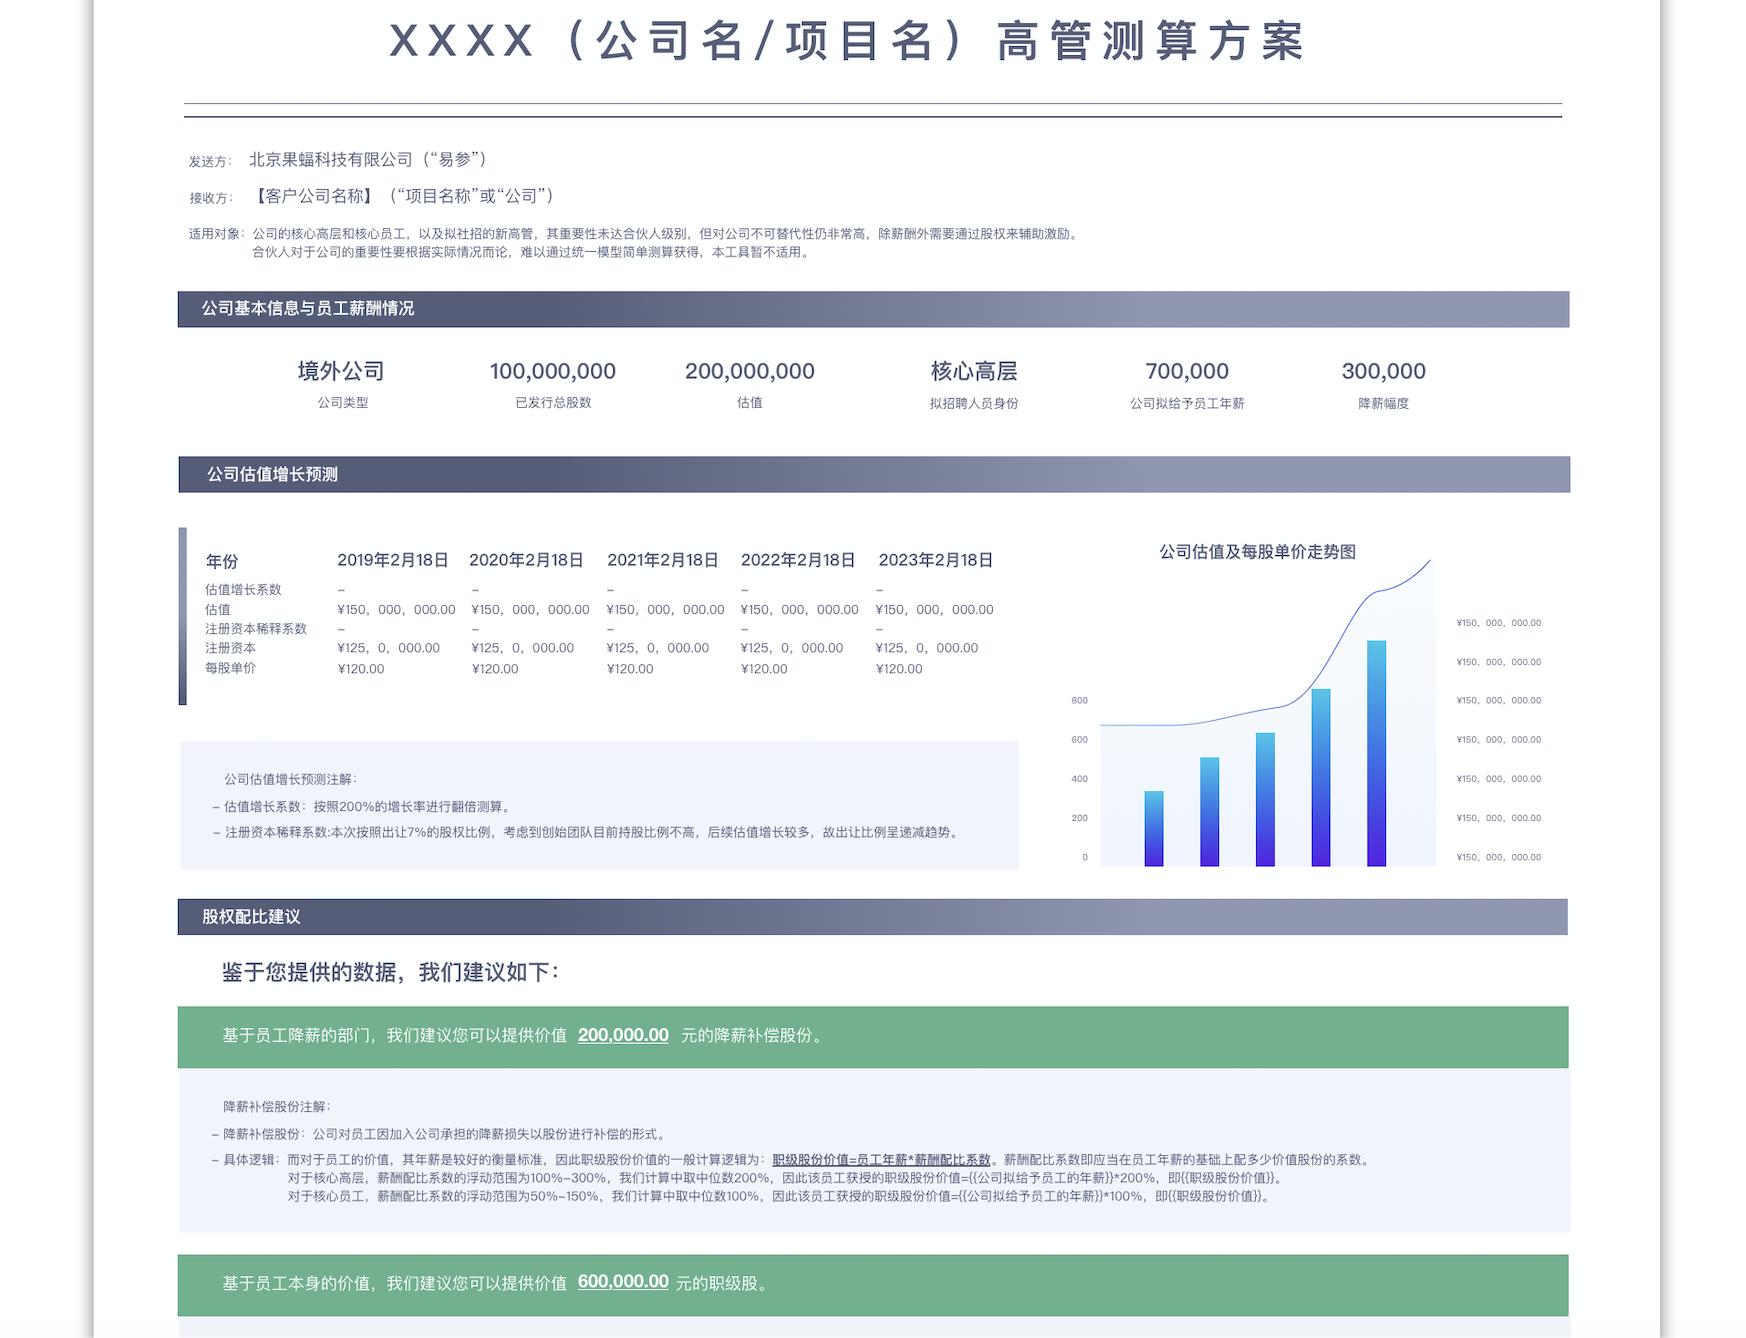The width and height of the screenshot is (1746, 1338).
Task: Click 注册资本稀释系数 row label in forecast table
Action: tap(256, 629)
